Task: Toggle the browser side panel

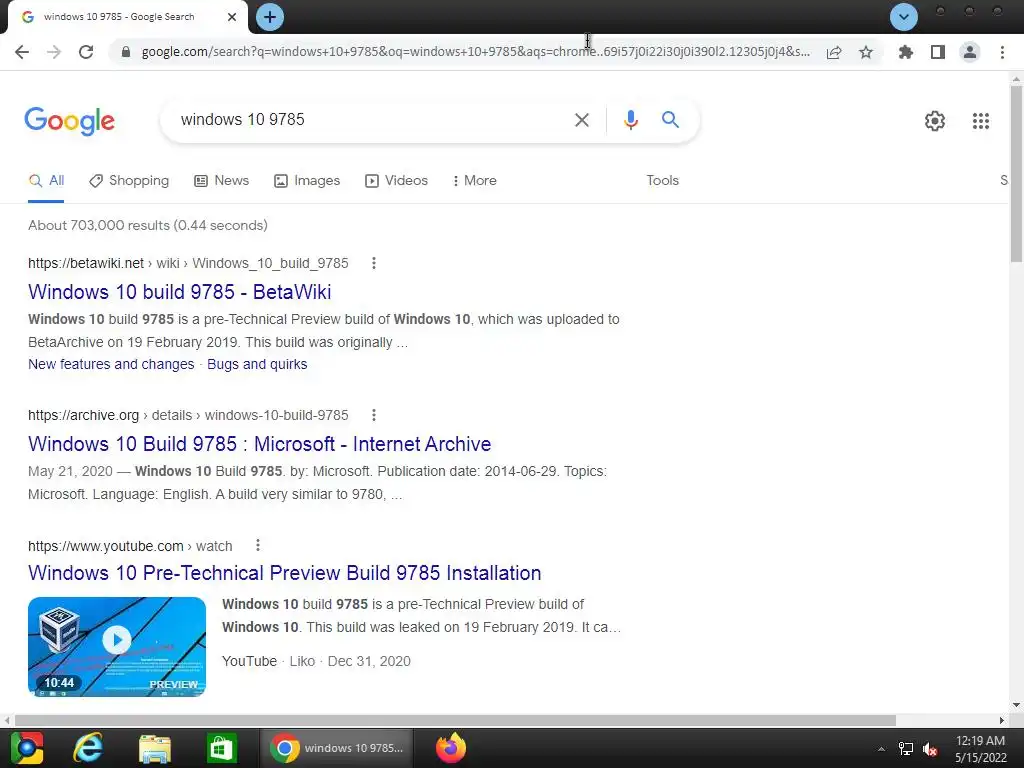Action: point(938,52)
